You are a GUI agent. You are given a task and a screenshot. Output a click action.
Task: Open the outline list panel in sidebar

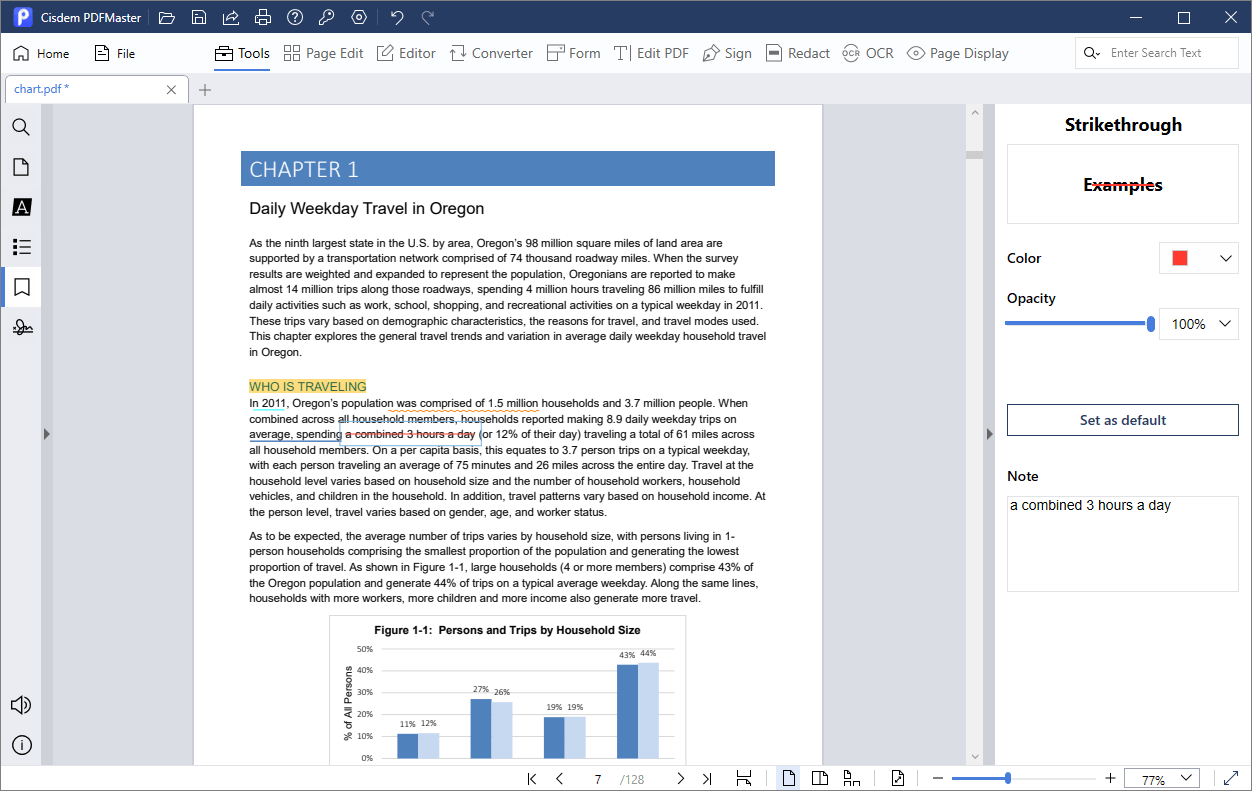(20, 247)
